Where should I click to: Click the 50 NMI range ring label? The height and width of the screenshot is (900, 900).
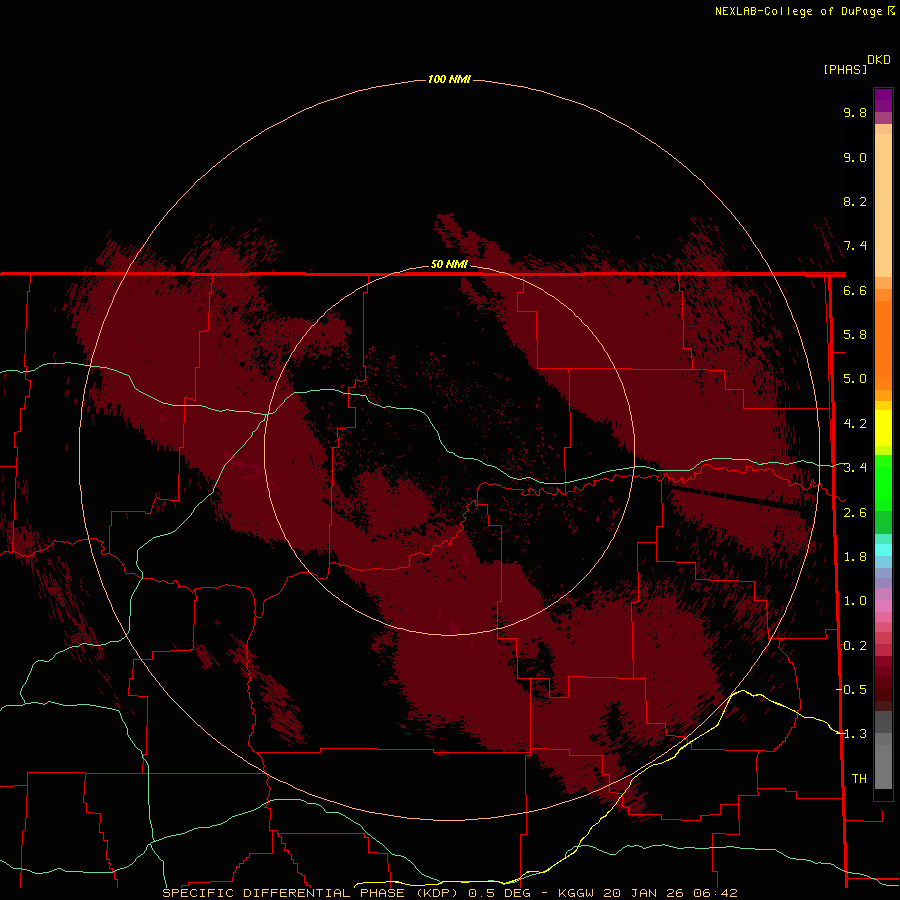tap(449, 264)
